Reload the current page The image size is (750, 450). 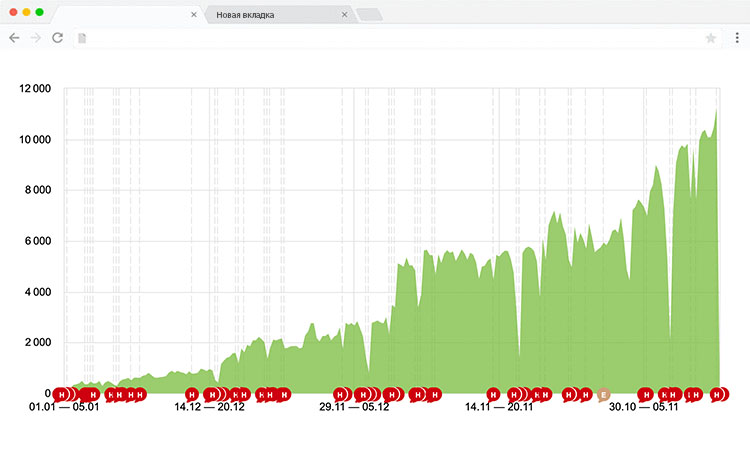(x=57, y=37)
